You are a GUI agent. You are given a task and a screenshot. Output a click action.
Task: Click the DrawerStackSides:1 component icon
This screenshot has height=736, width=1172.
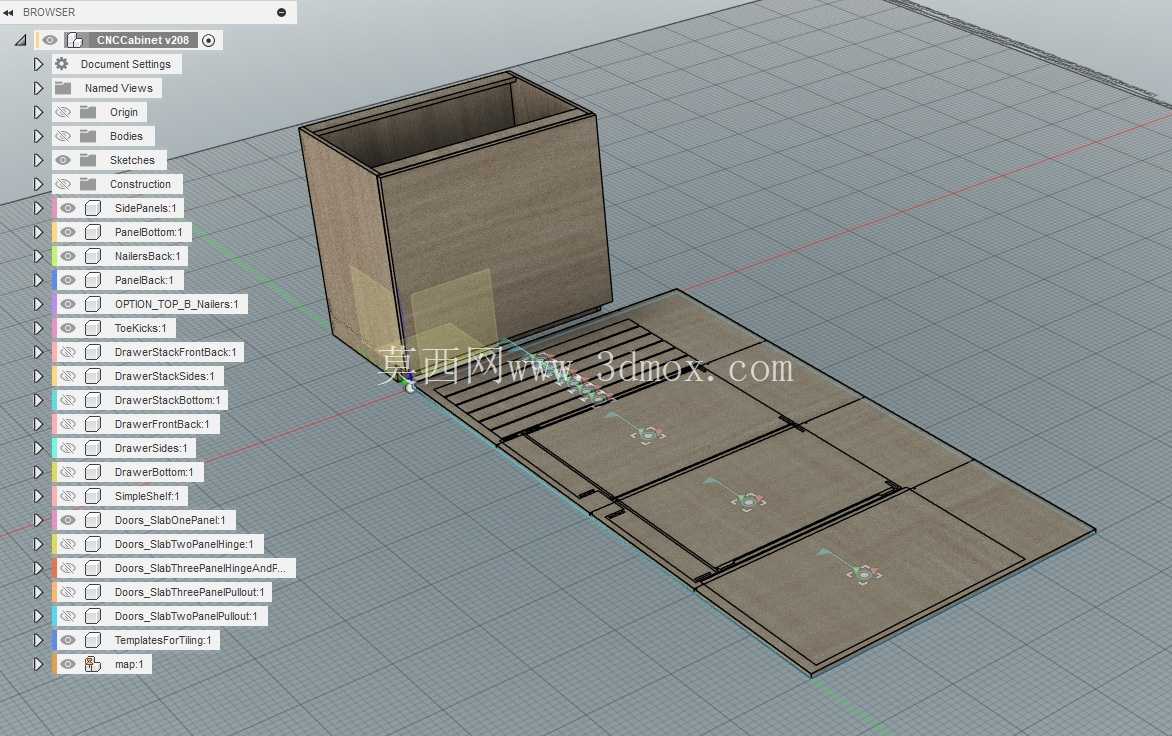point(93,376)
